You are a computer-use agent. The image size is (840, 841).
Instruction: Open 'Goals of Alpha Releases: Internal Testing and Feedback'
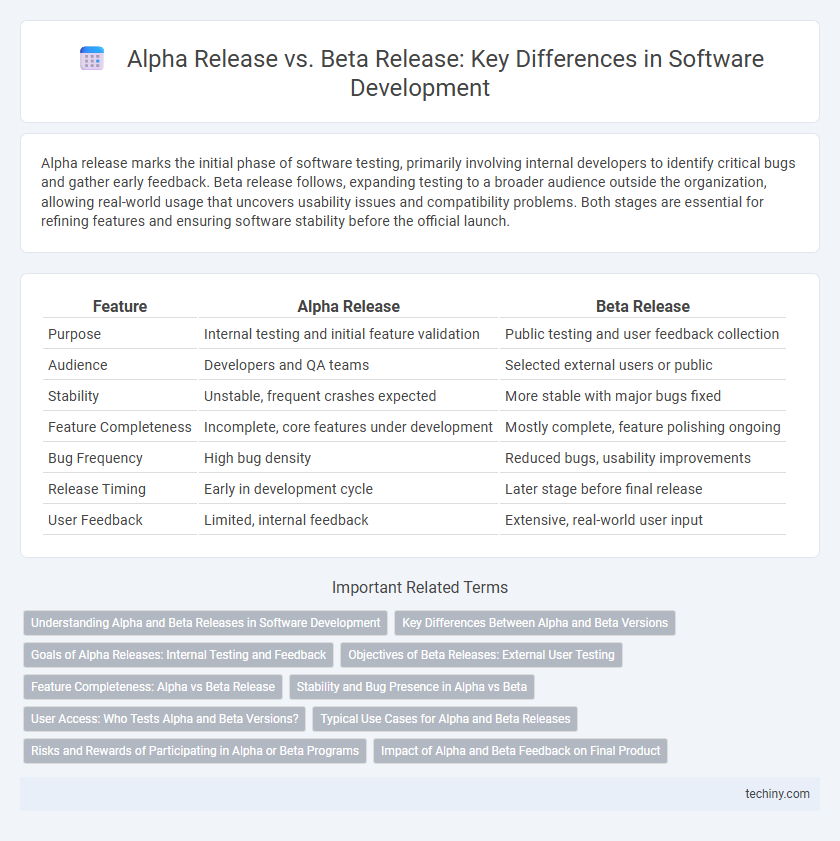179,655
